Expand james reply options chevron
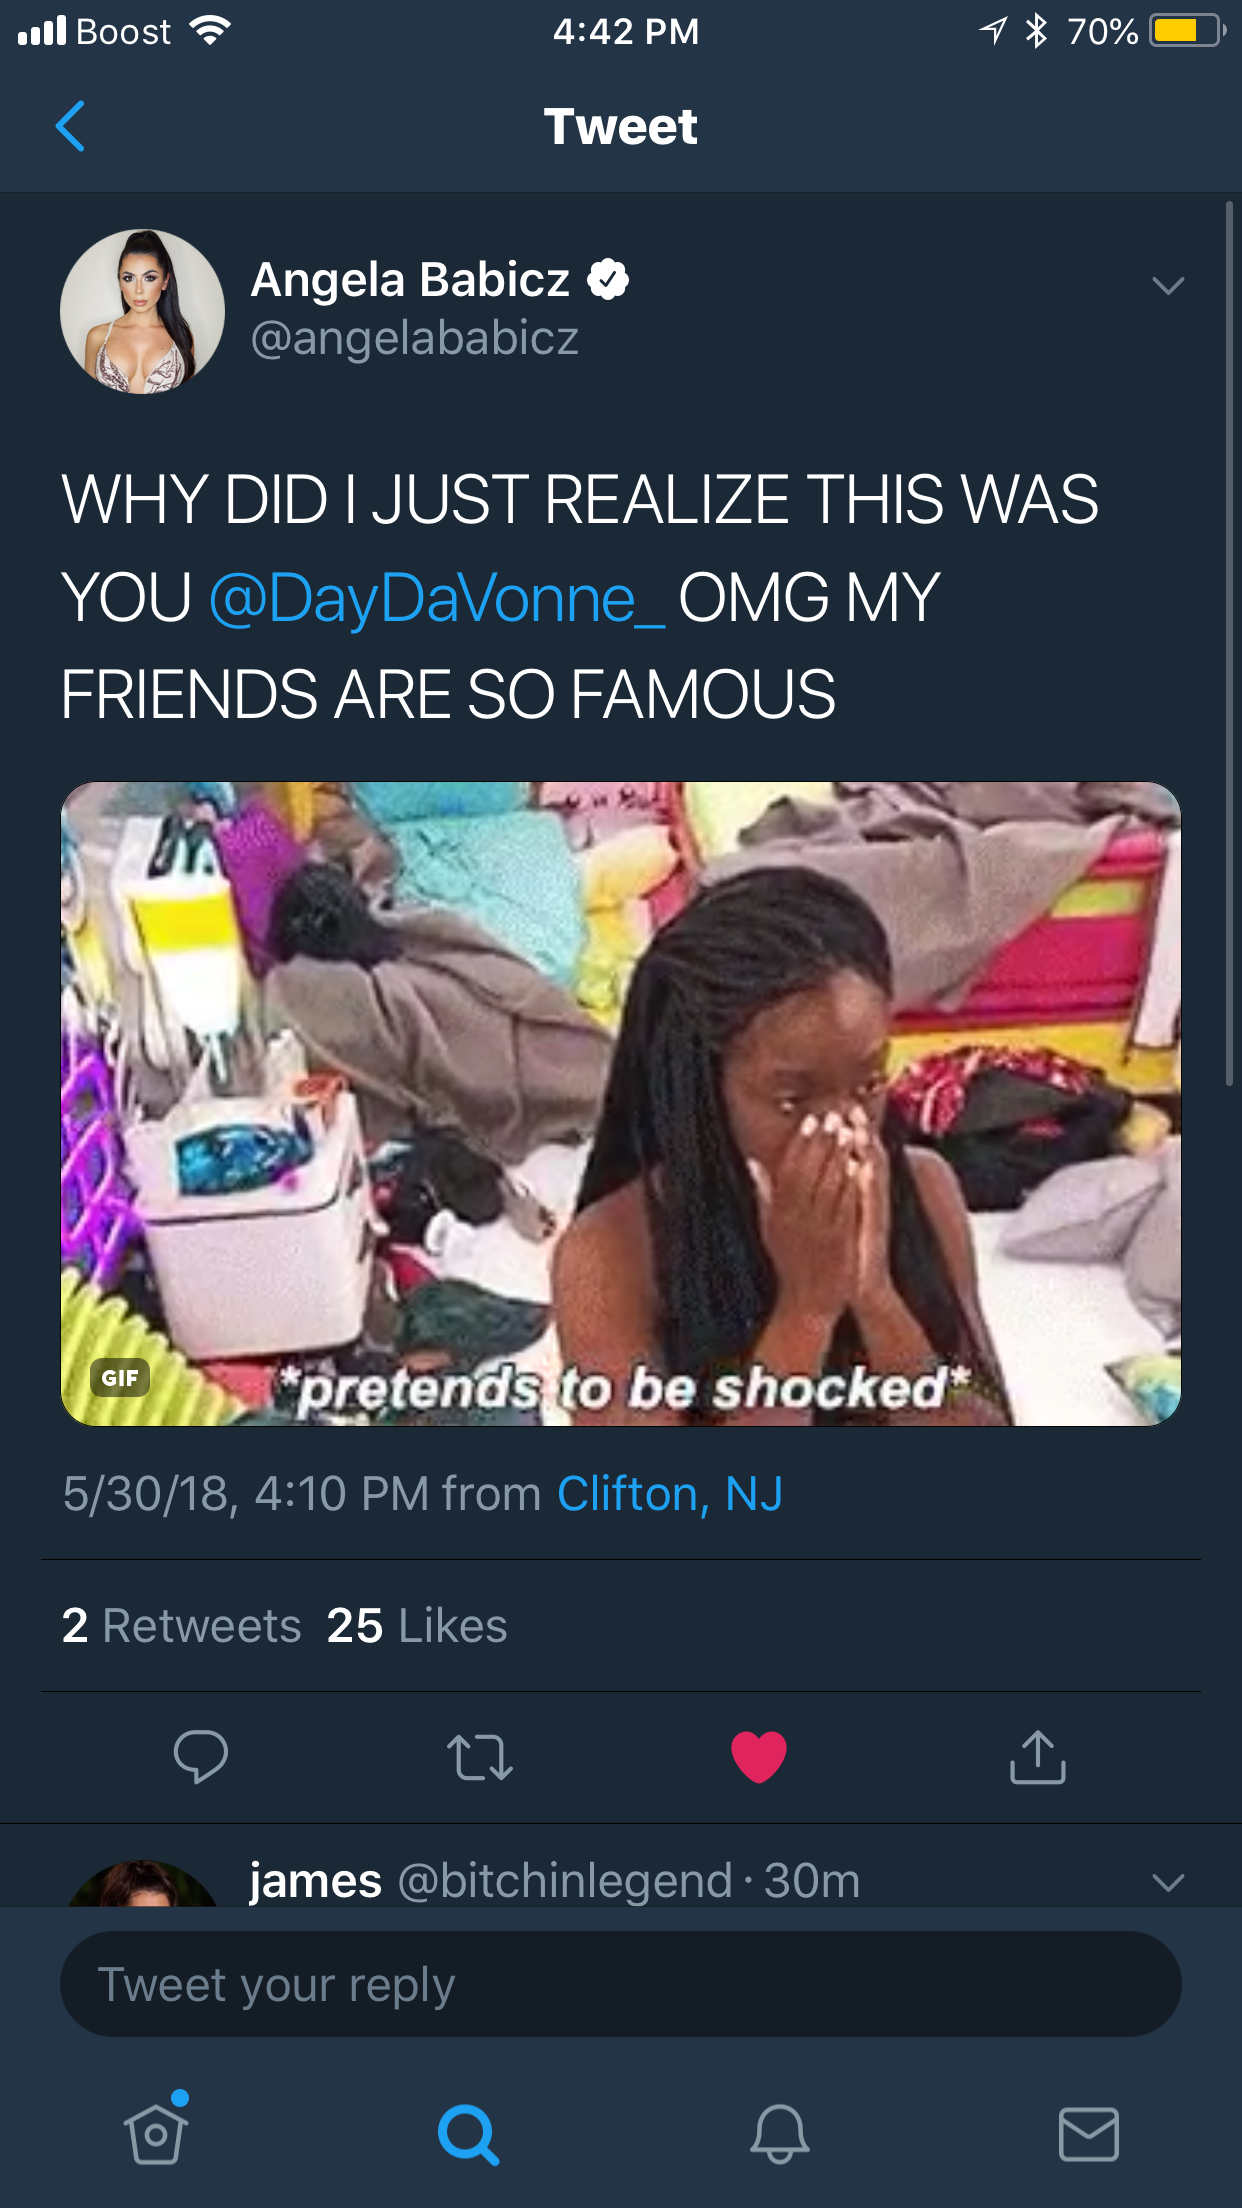This screenshot has width=1242, height=2208. coord(1168,1883)
